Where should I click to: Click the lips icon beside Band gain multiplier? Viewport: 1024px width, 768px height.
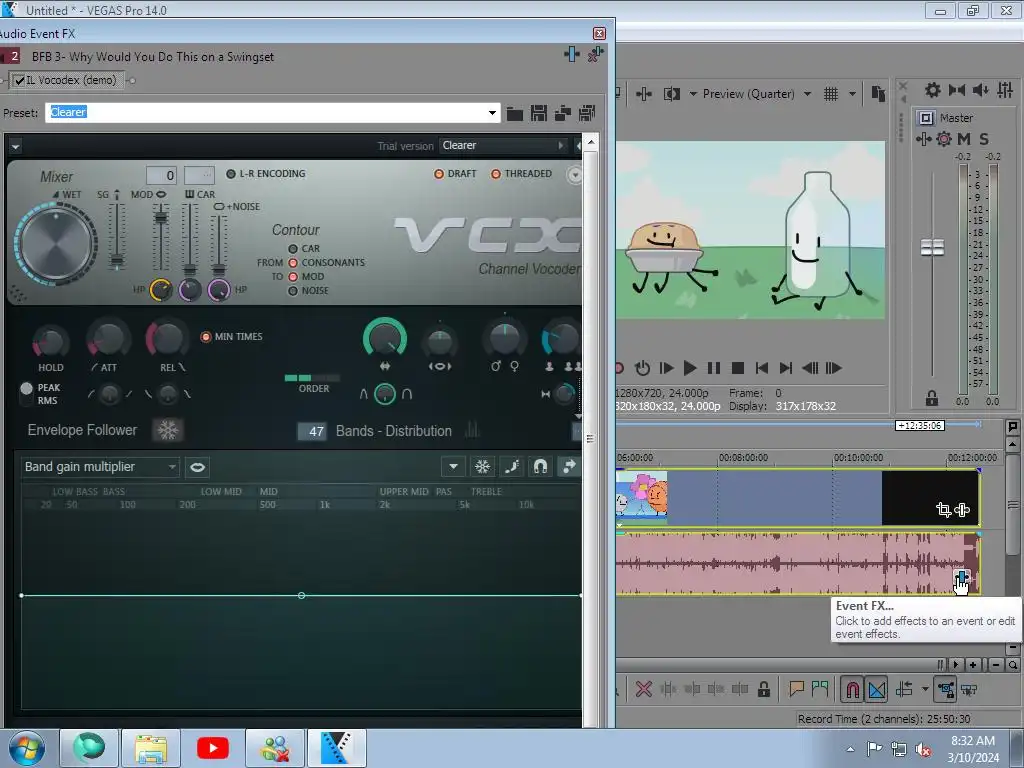pos(197,467)
